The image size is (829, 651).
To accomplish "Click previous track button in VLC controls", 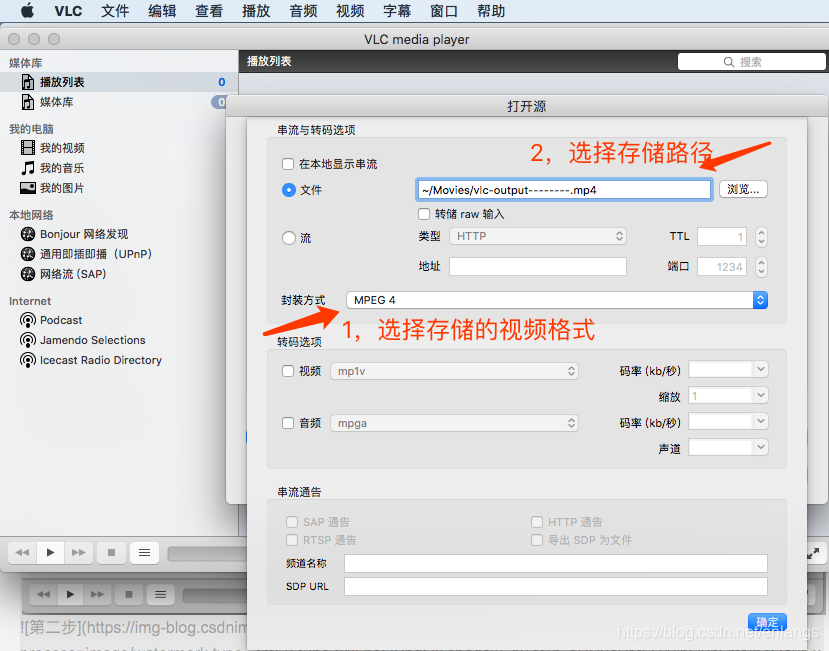I will pos(22,553).
